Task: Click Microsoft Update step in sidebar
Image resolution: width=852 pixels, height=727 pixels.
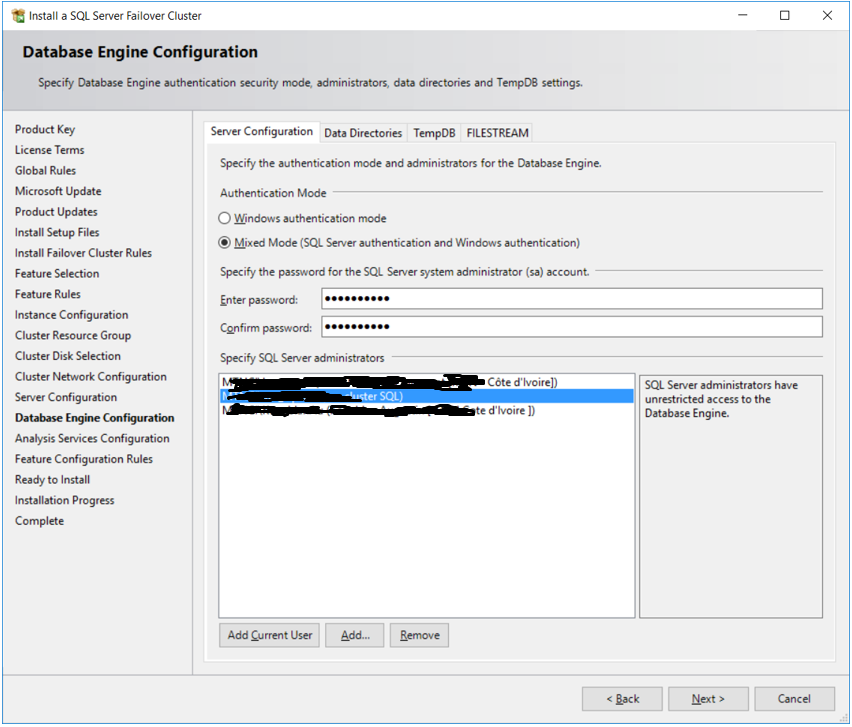Action: coord(58,192)
